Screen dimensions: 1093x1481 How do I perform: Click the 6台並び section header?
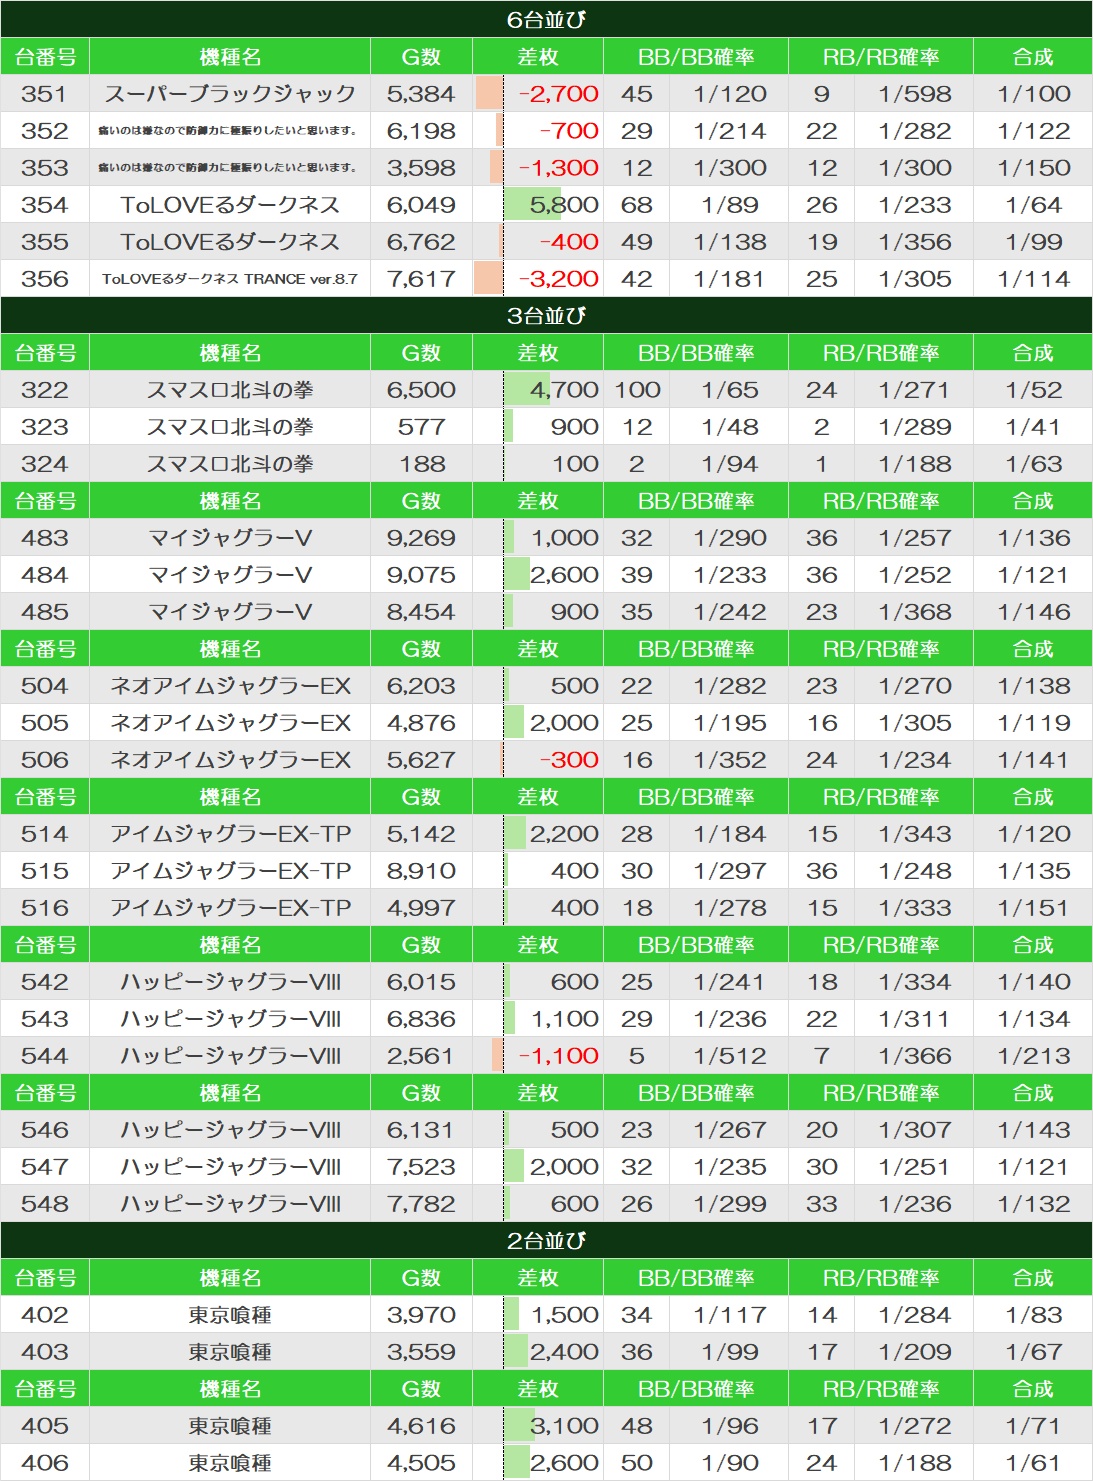click(546, 19)
